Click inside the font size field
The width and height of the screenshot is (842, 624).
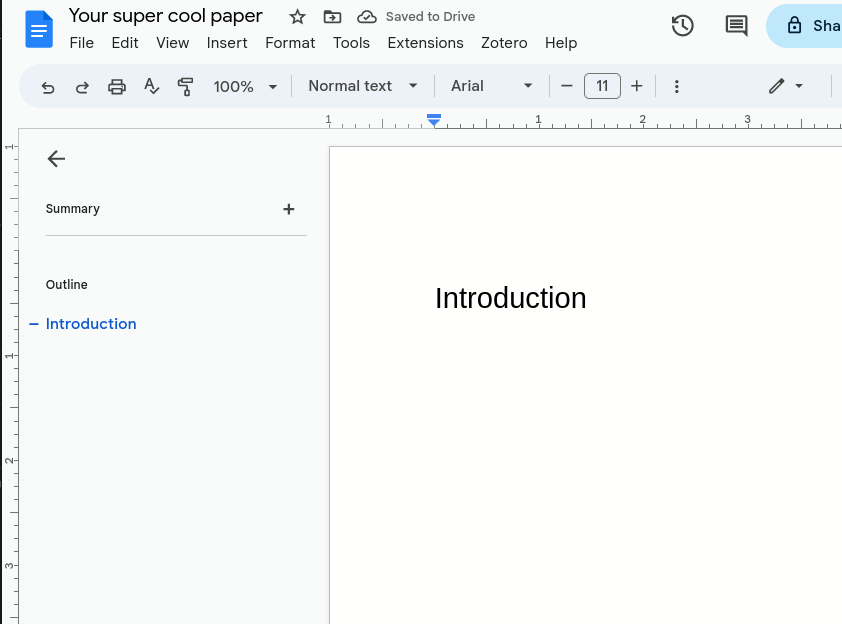tap(602, 86)
